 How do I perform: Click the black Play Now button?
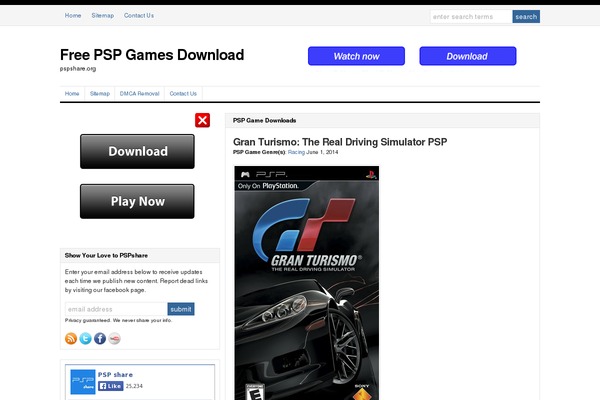coord(137,201)
